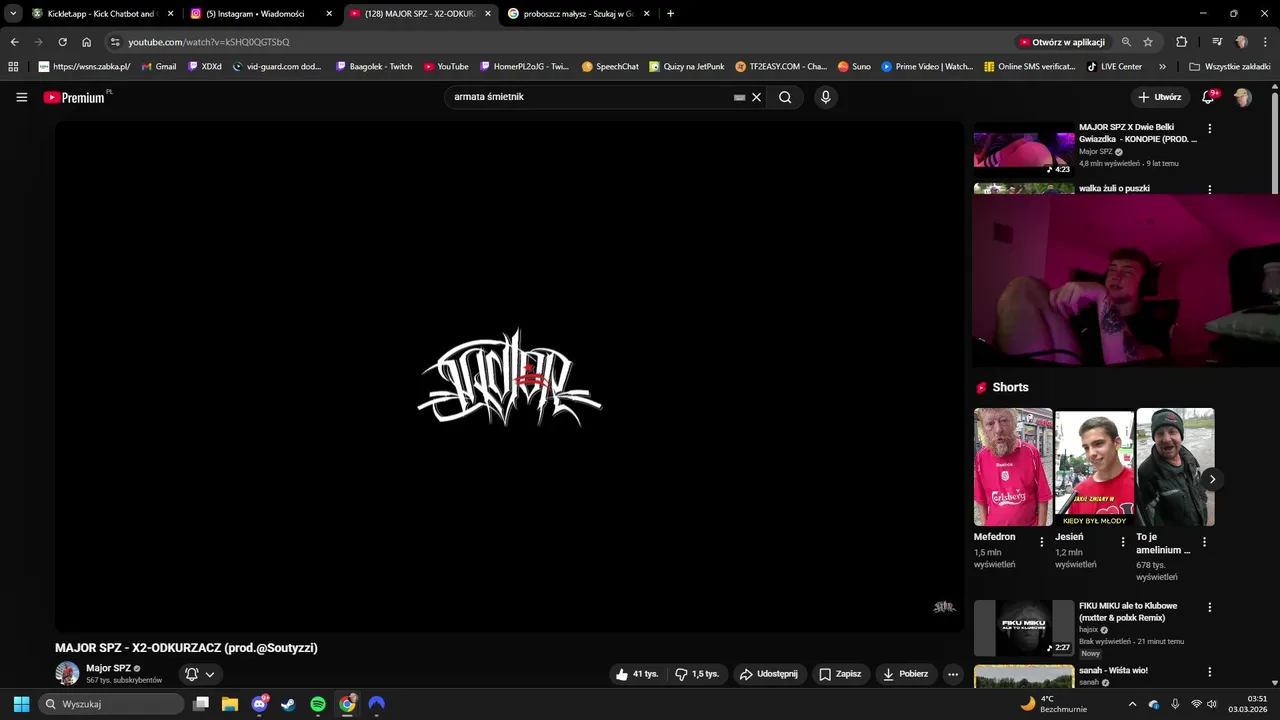Click Windows taskbar Wyszukaj search box
Image resolution: width=1280 pixels, height=720 pixels.
(x=111, y=704)
